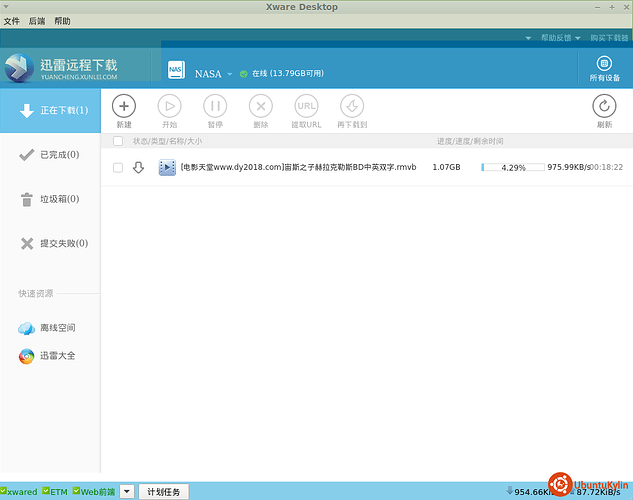
Task: Open the 帮助反馈 dropdown at top right
Action: (558, 37)
